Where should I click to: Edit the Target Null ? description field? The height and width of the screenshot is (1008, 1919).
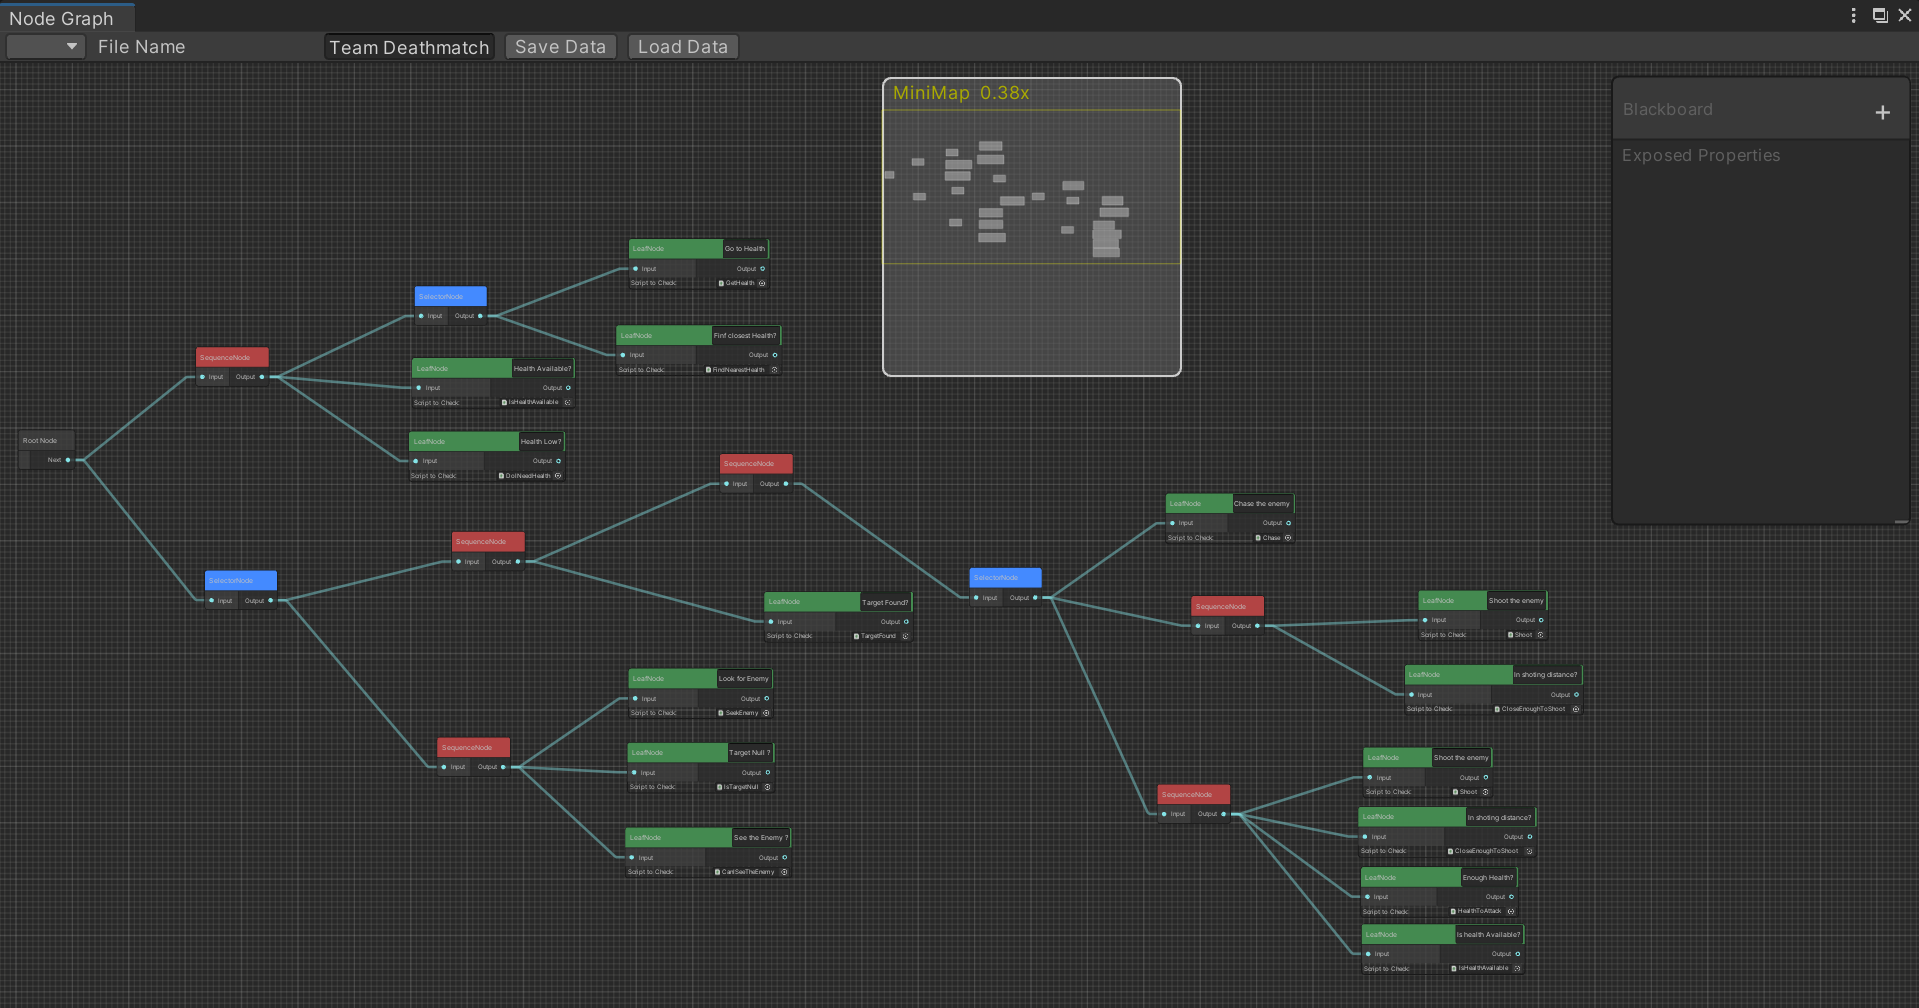750,753
